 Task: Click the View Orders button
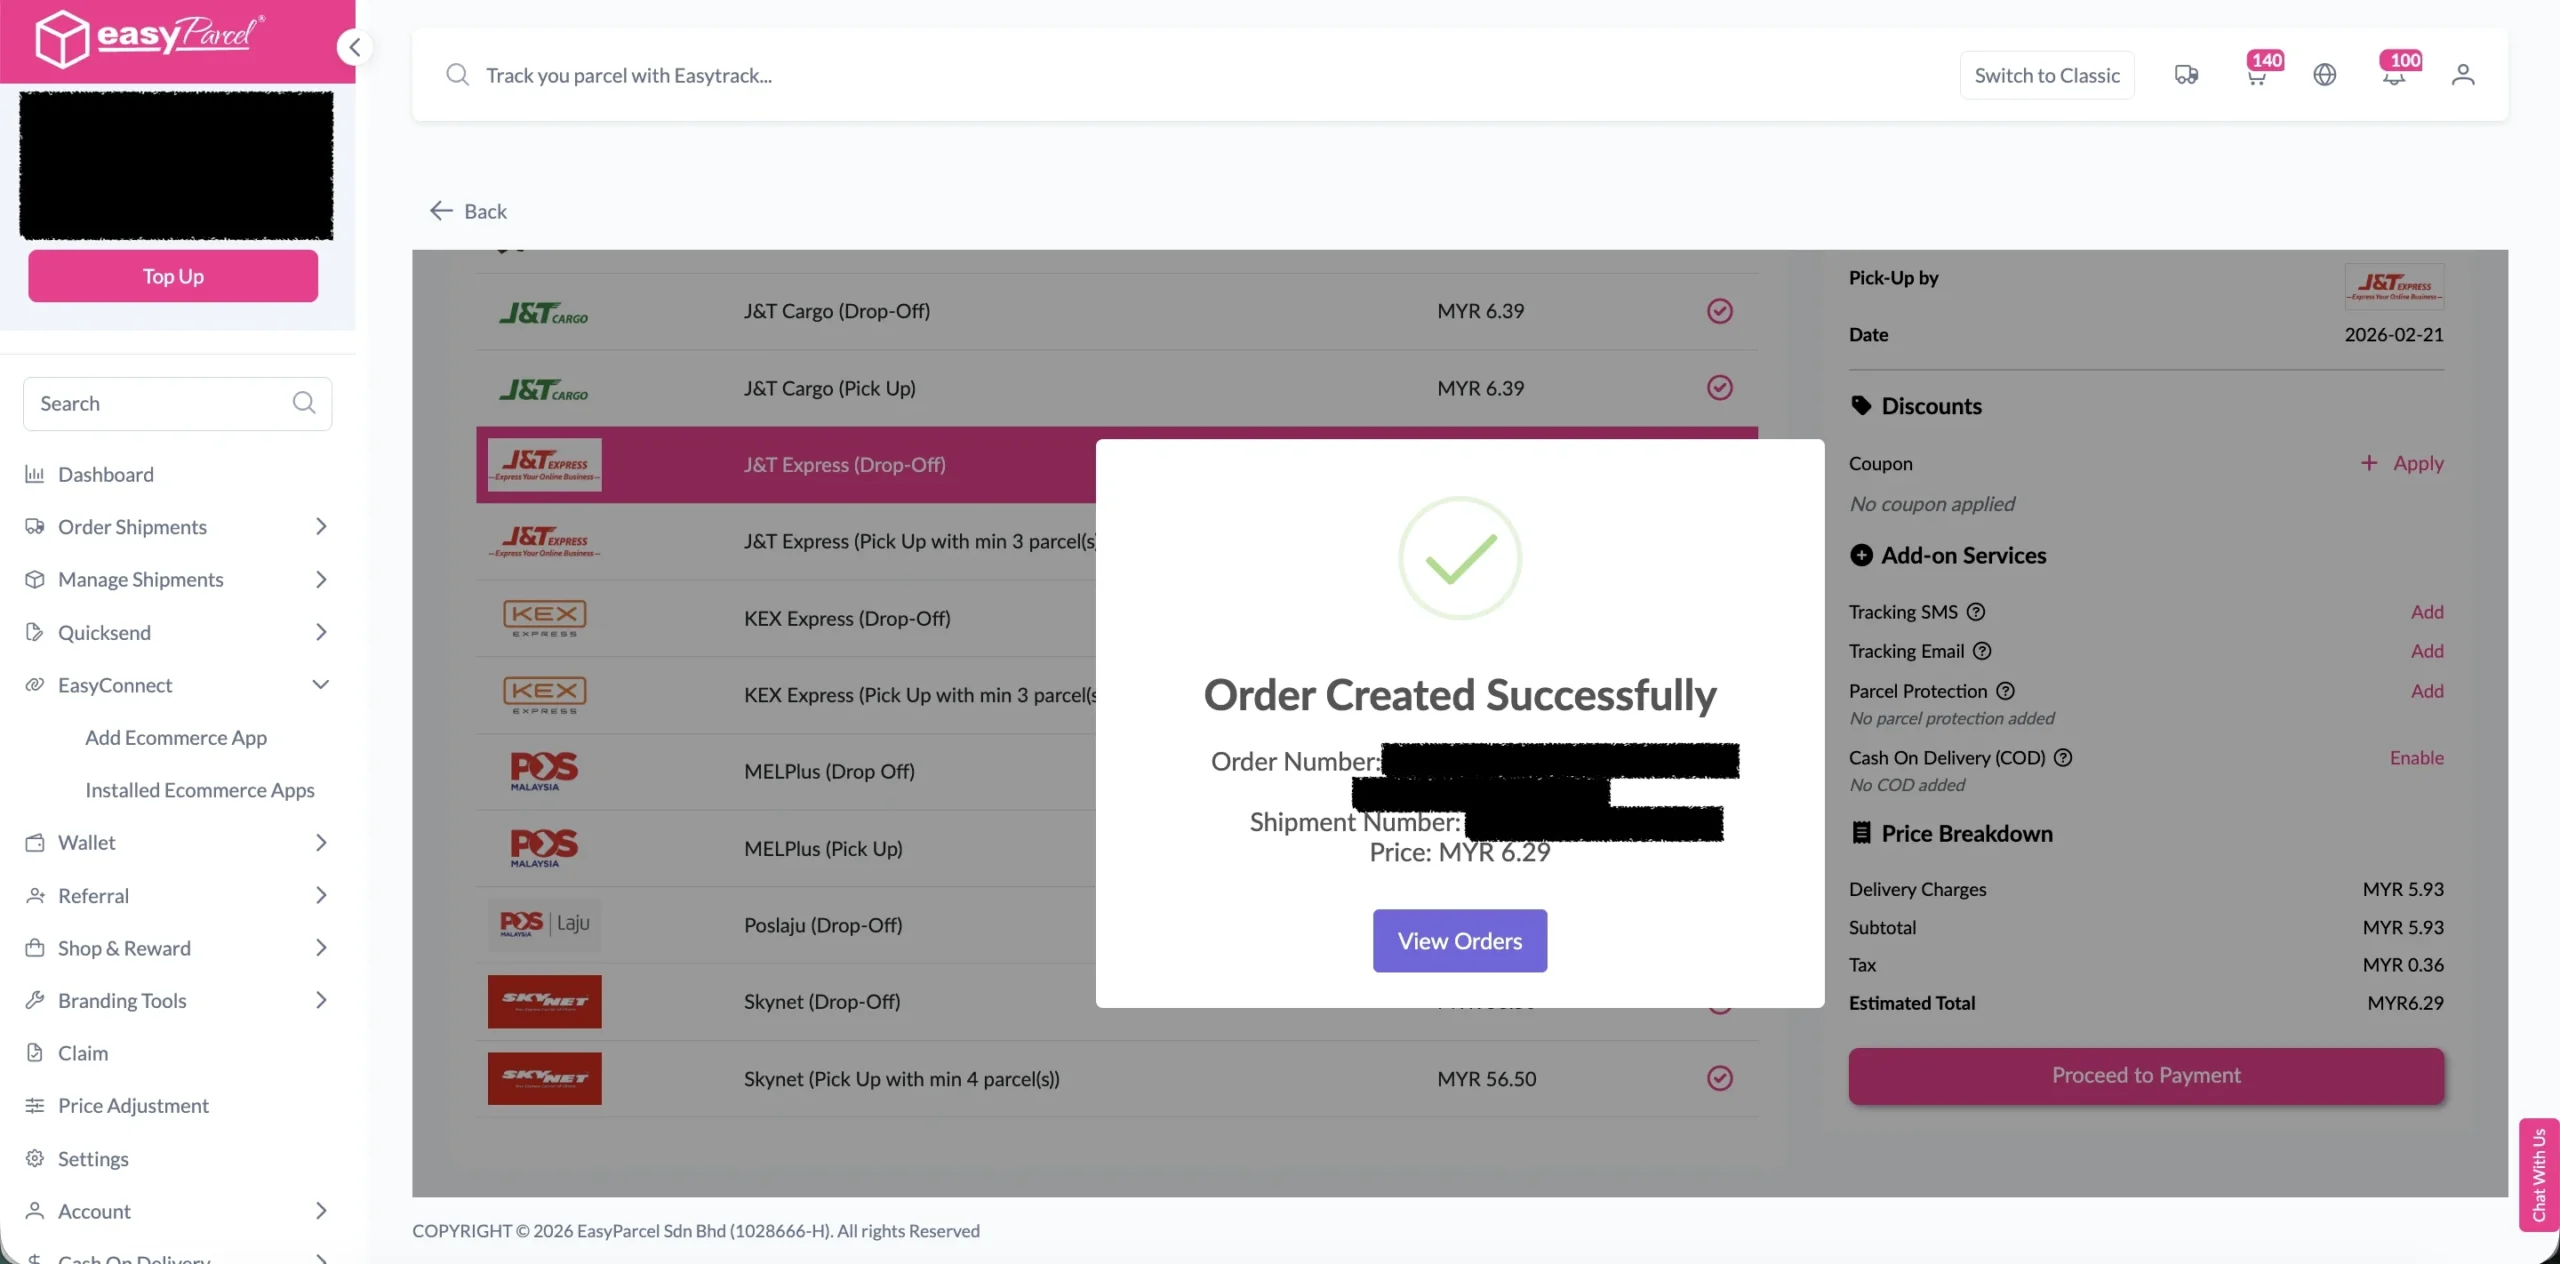click(1459, 941)
